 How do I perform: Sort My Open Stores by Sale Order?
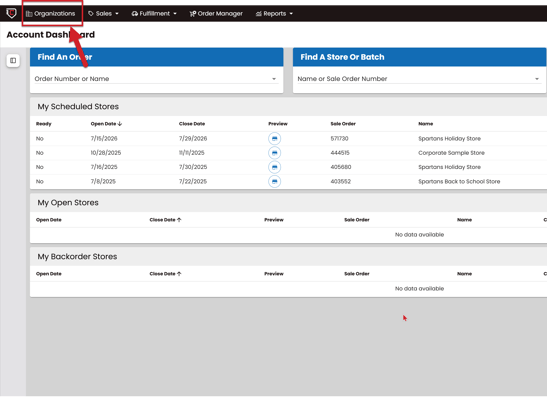point(357,220)
